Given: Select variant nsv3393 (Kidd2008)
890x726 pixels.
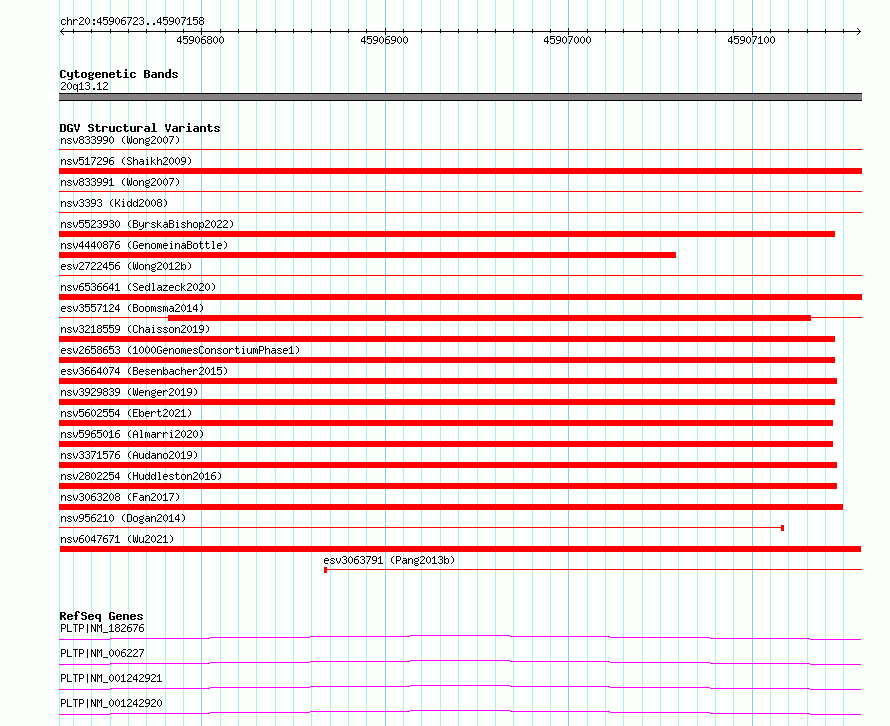Looking at the screenshot, I should 114,203.
